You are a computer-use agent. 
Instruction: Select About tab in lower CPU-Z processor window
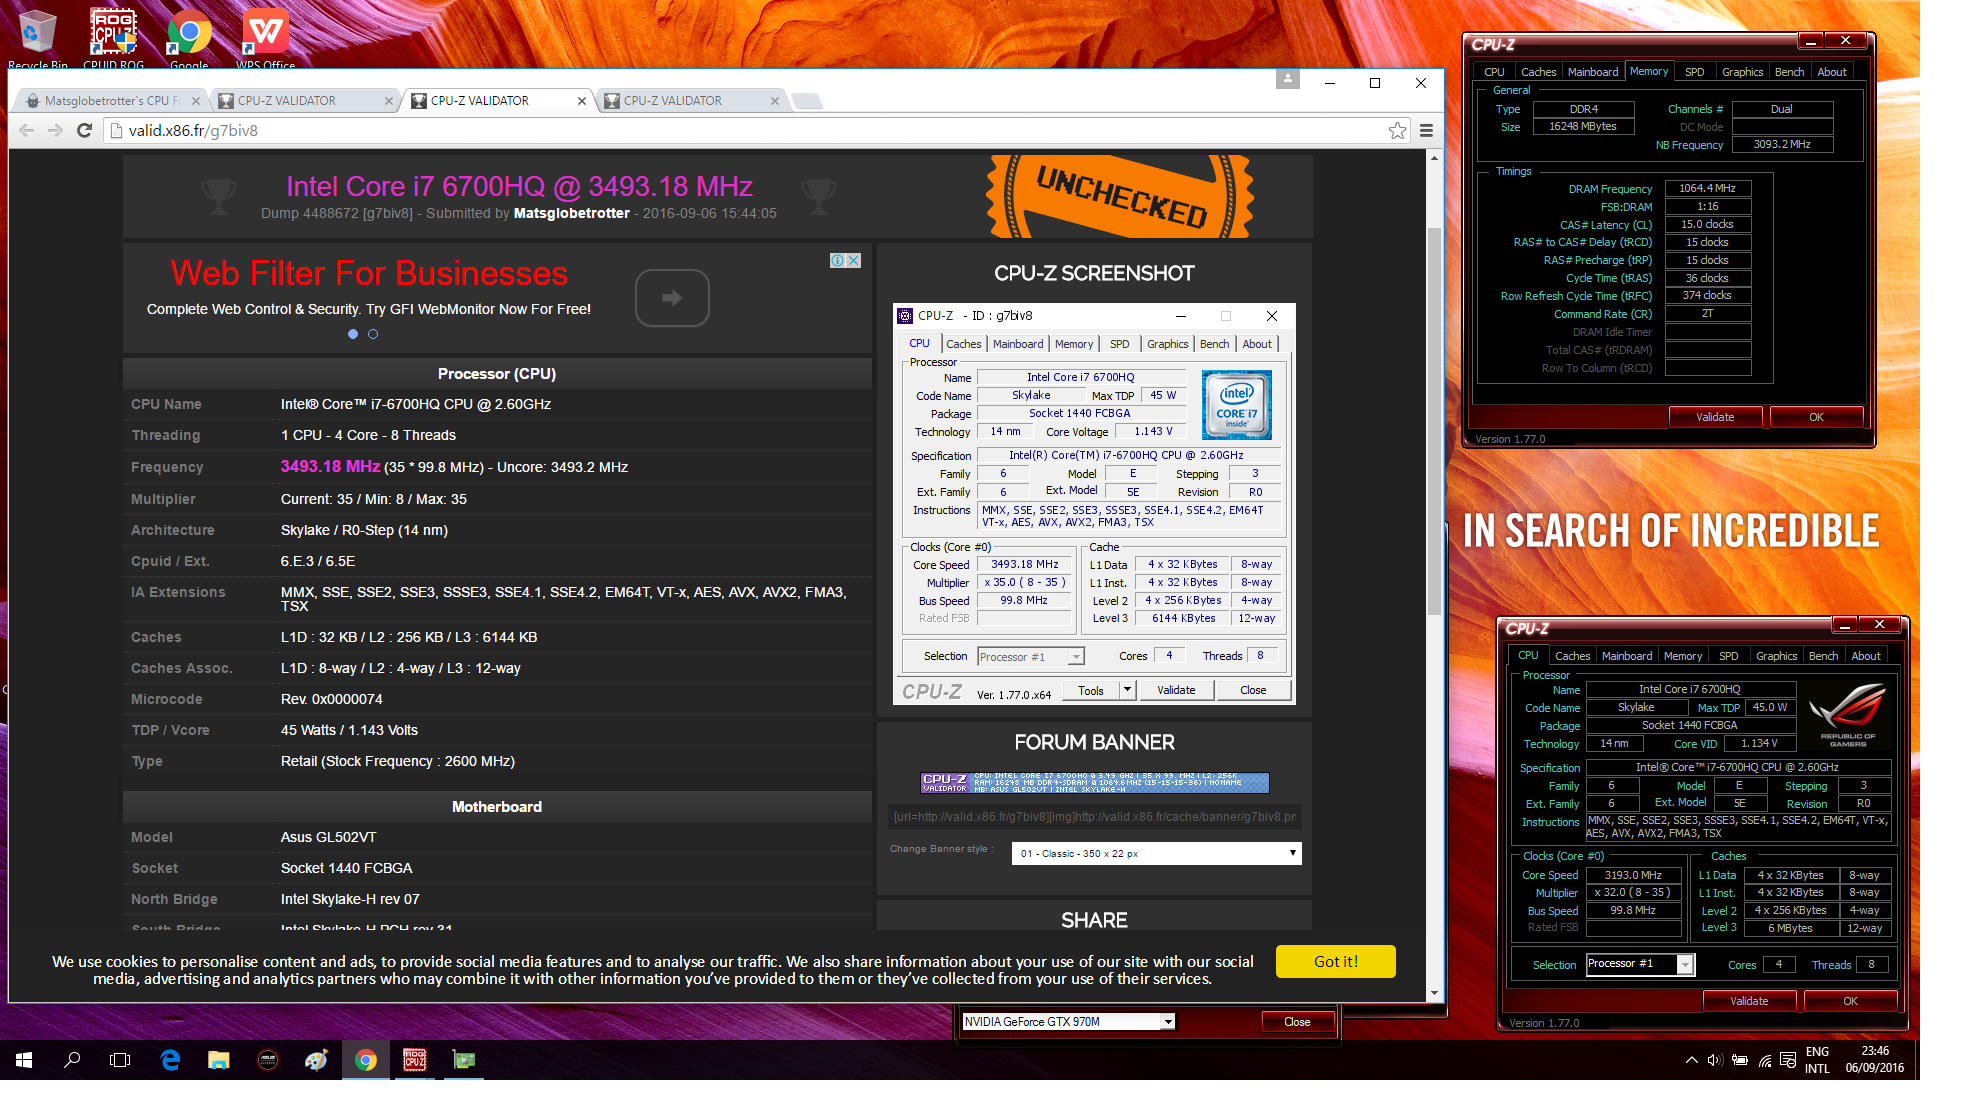1865,656
